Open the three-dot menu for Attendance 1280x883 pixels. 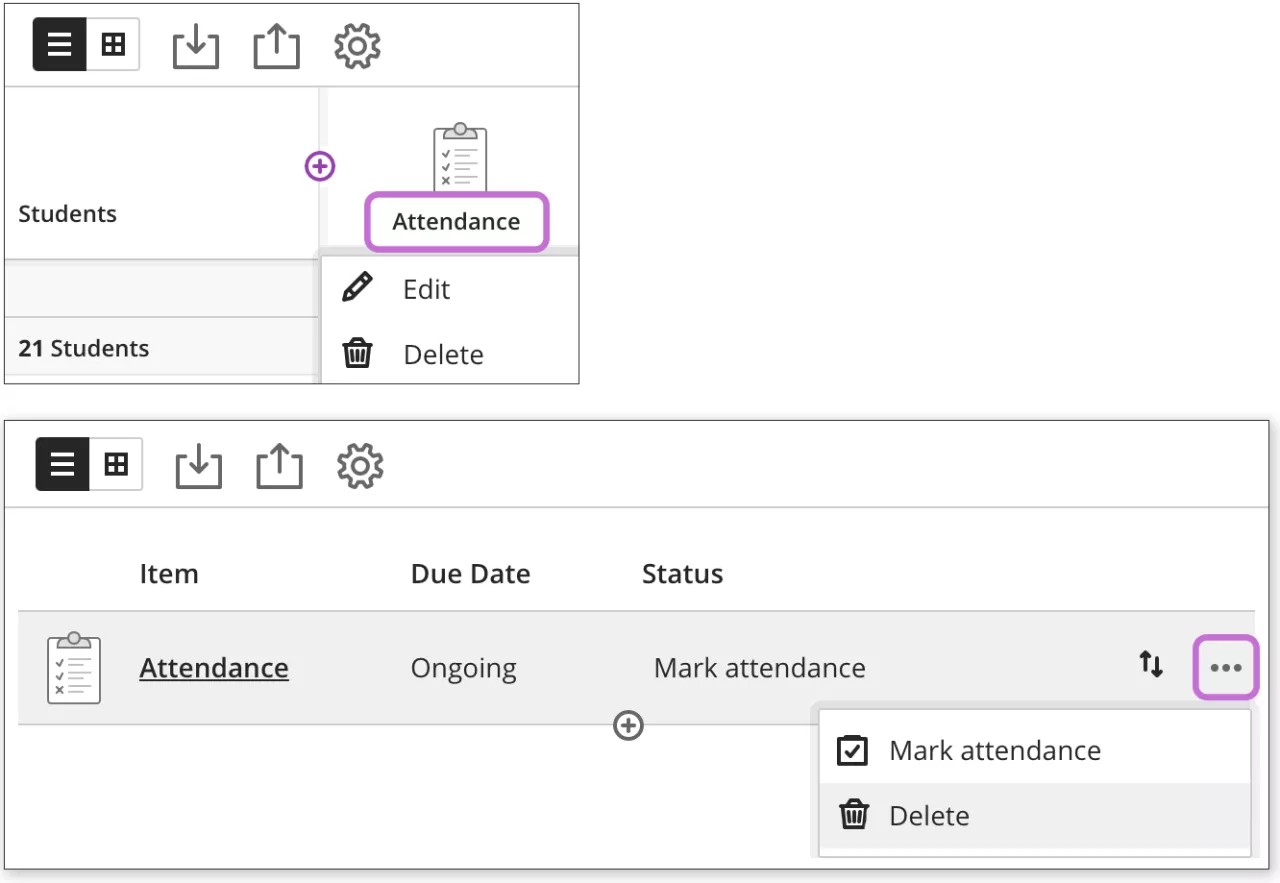[x=1226, y=668]
